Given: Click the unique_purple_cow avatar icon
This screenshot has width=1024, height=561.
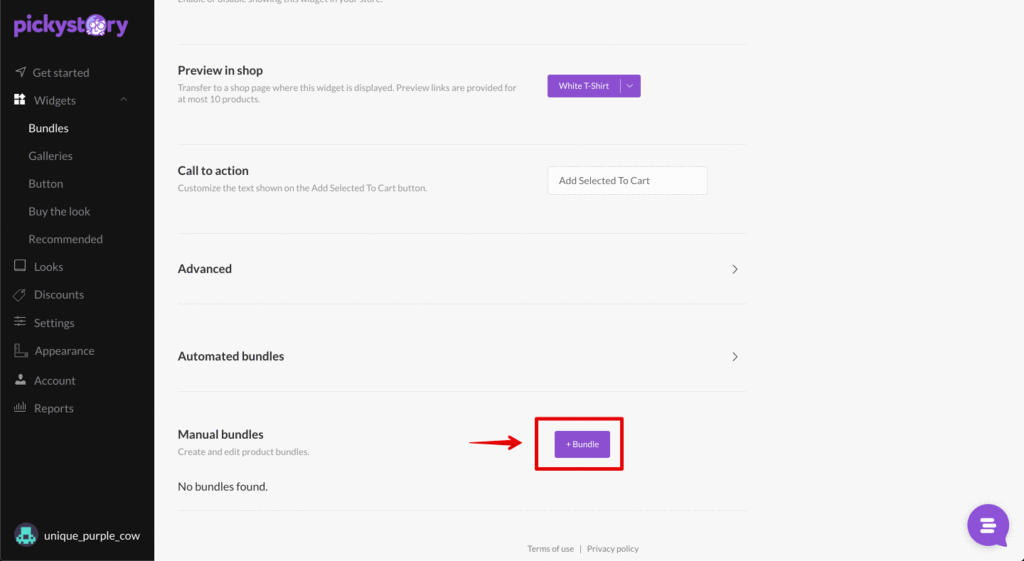Looking at the screenshot, I should pos(26,535).
